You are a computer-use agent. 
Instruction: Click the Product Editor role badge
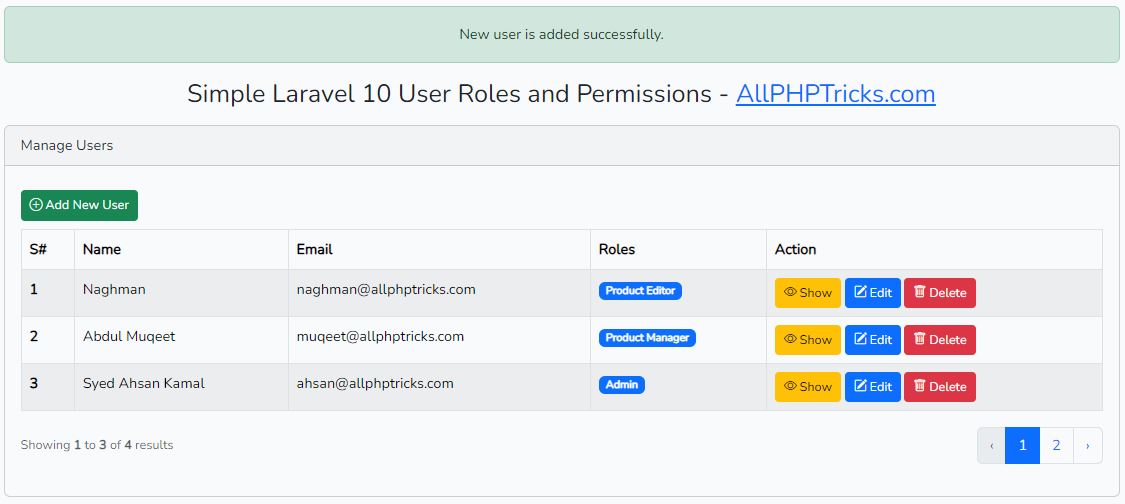tap(640, 291)
